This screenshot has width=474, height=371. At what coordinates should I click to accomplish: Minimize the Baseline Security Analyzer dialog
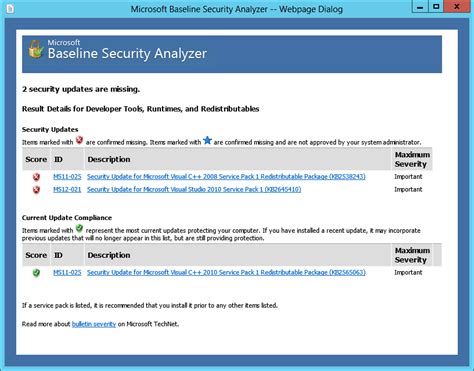click(x=420, y=7)
